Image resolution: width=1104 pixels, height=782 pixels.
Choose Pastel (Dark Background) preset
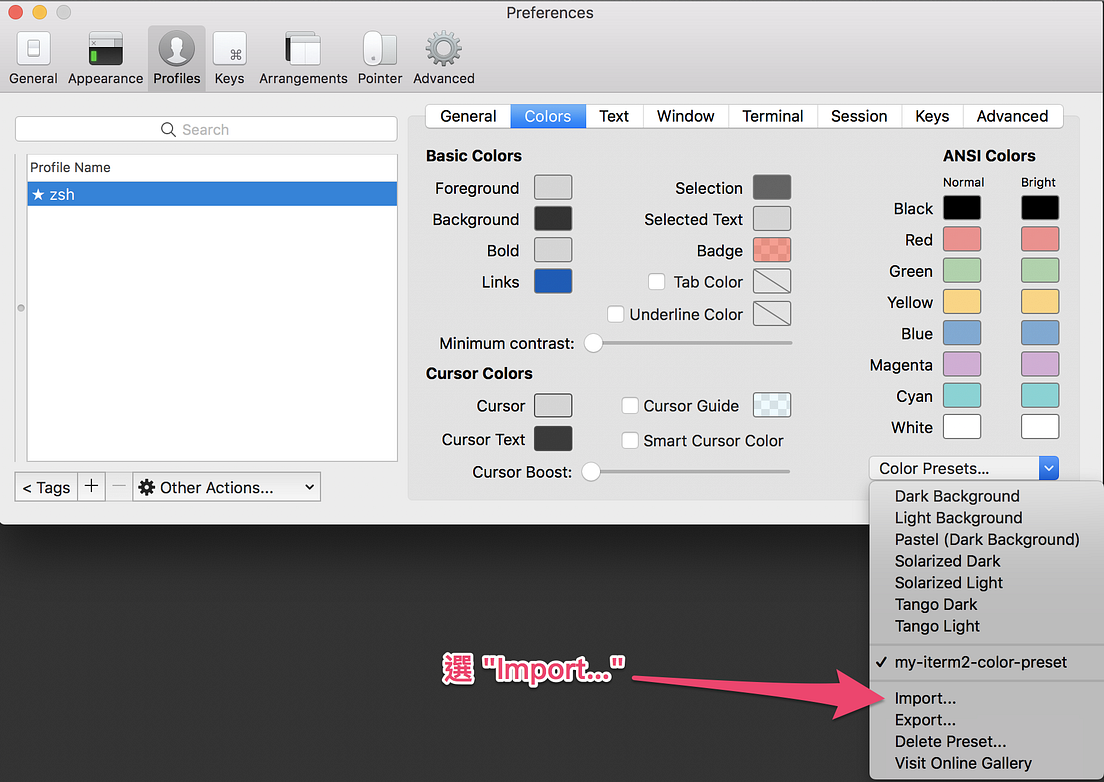986,540
